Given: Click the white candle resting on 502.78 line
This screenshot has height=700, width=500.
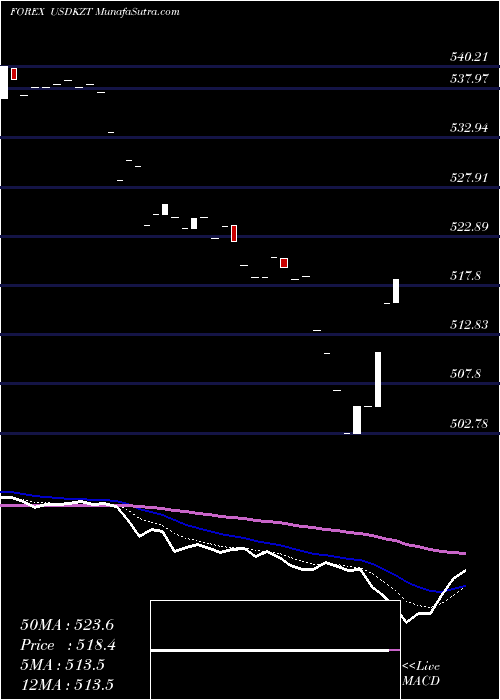Looking at the screenshot, I should [x=357, y=420].
